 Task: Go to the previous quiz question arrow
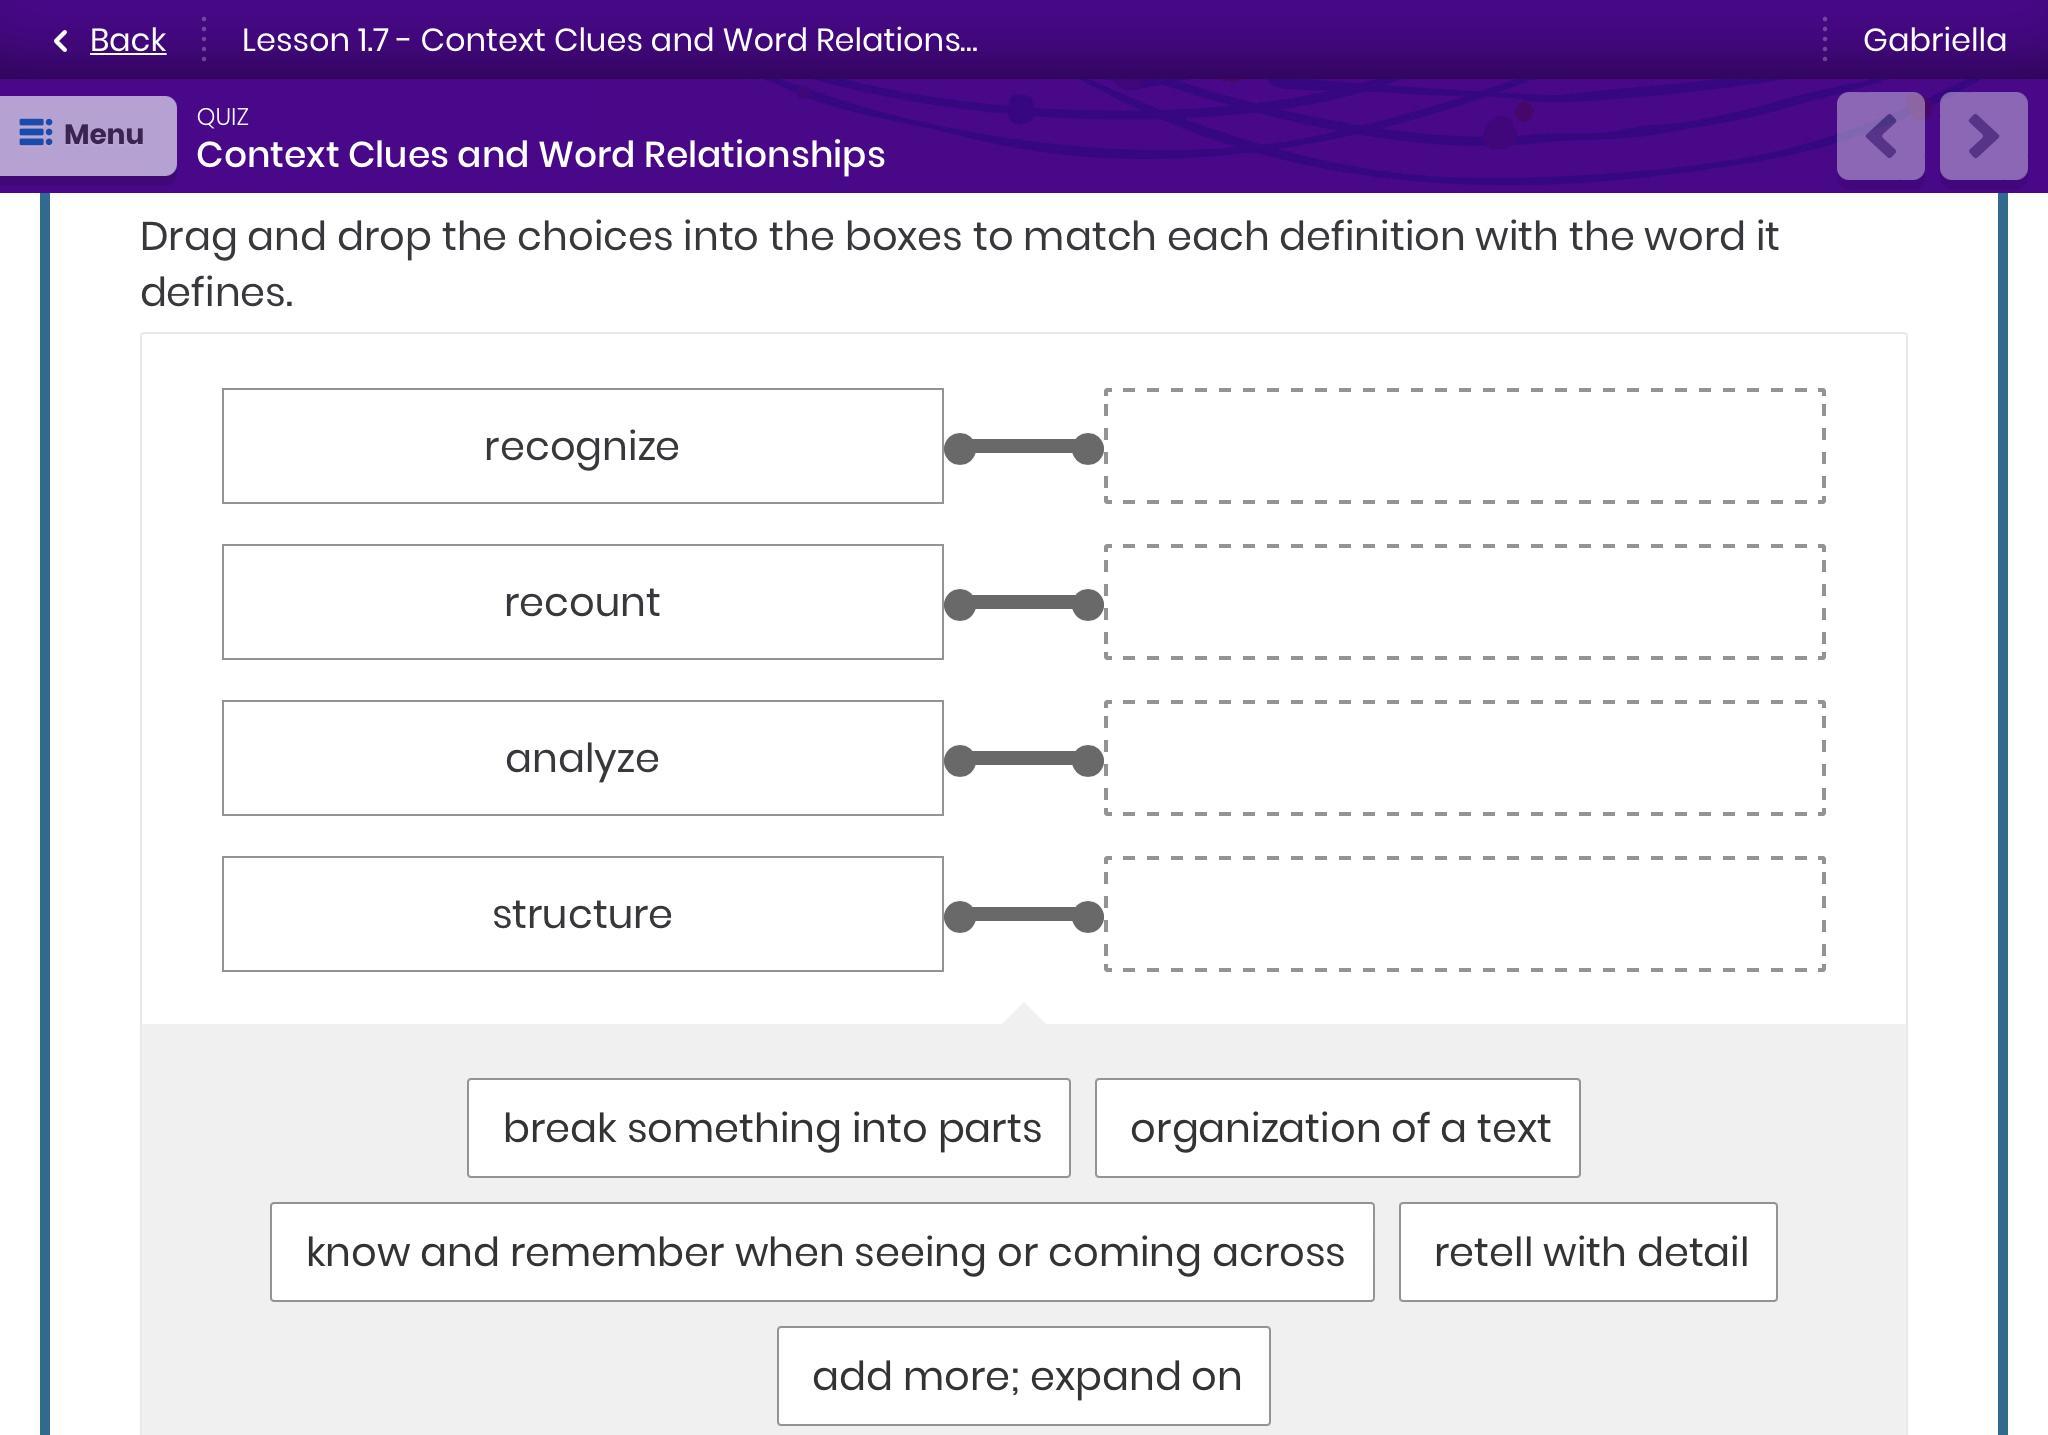point(1880,136)
